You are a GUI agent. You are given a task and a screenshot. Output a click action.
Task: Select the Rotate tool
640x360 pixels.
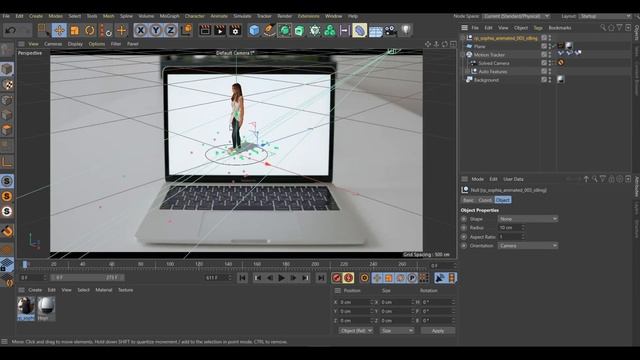pos(89,30)
